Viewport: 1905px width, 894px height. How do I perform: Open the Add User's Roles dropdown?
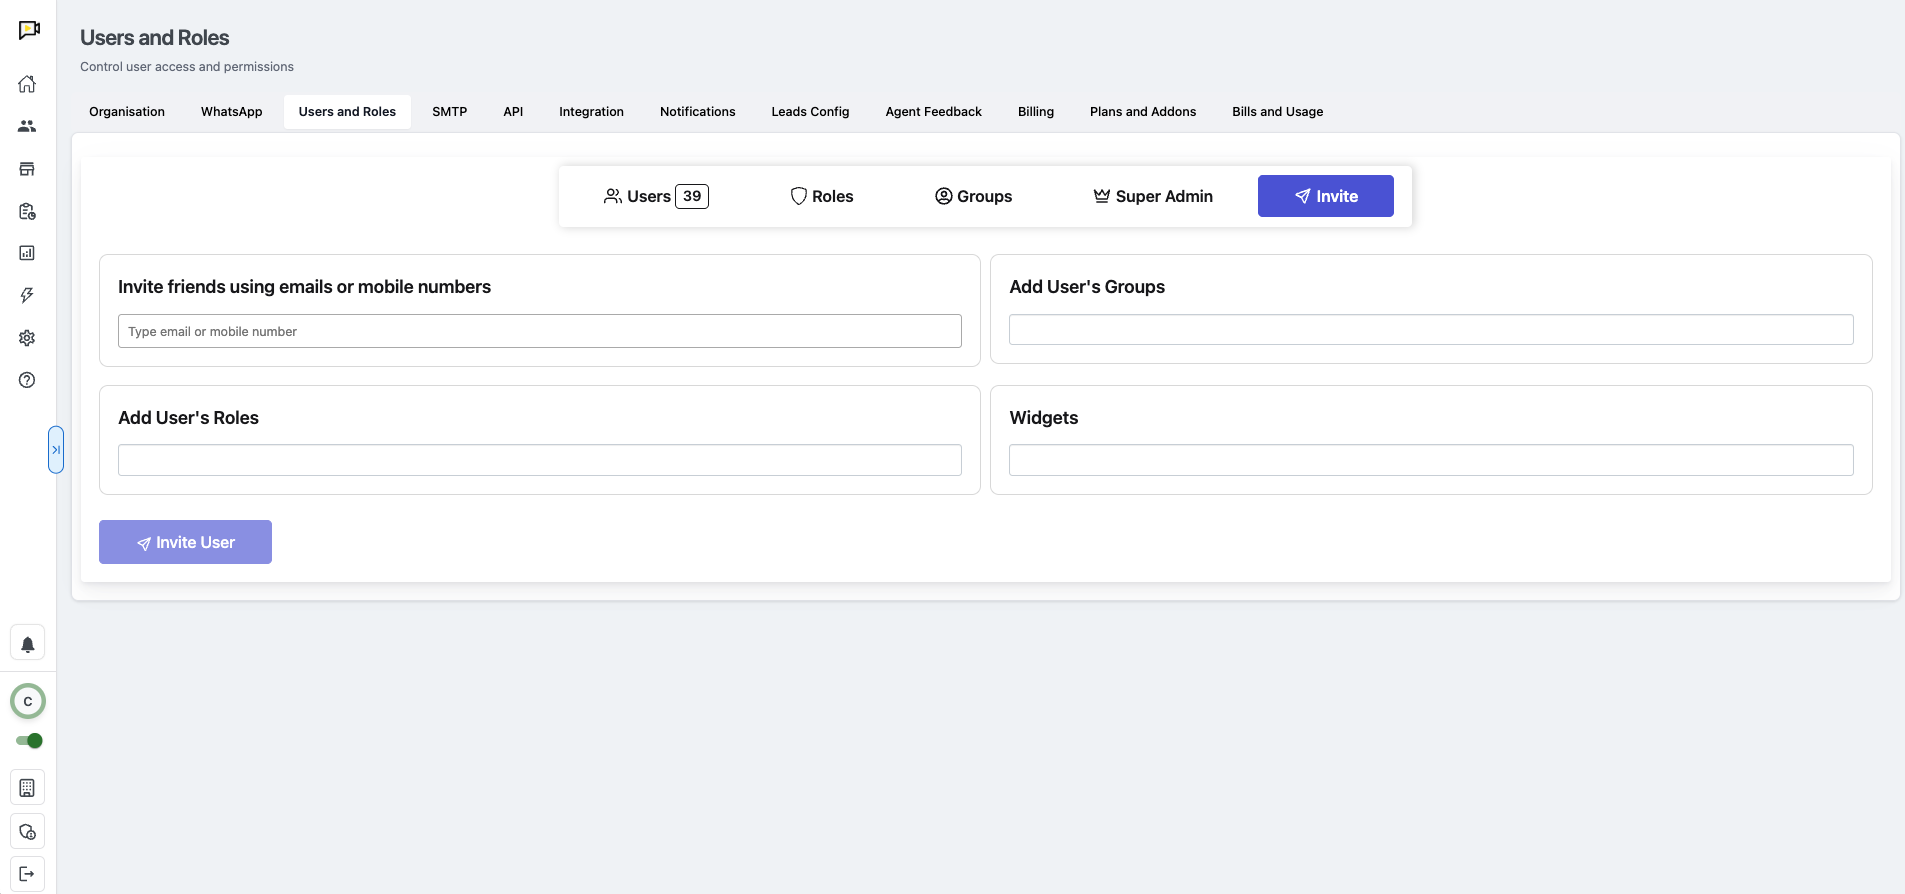point(539,460)
